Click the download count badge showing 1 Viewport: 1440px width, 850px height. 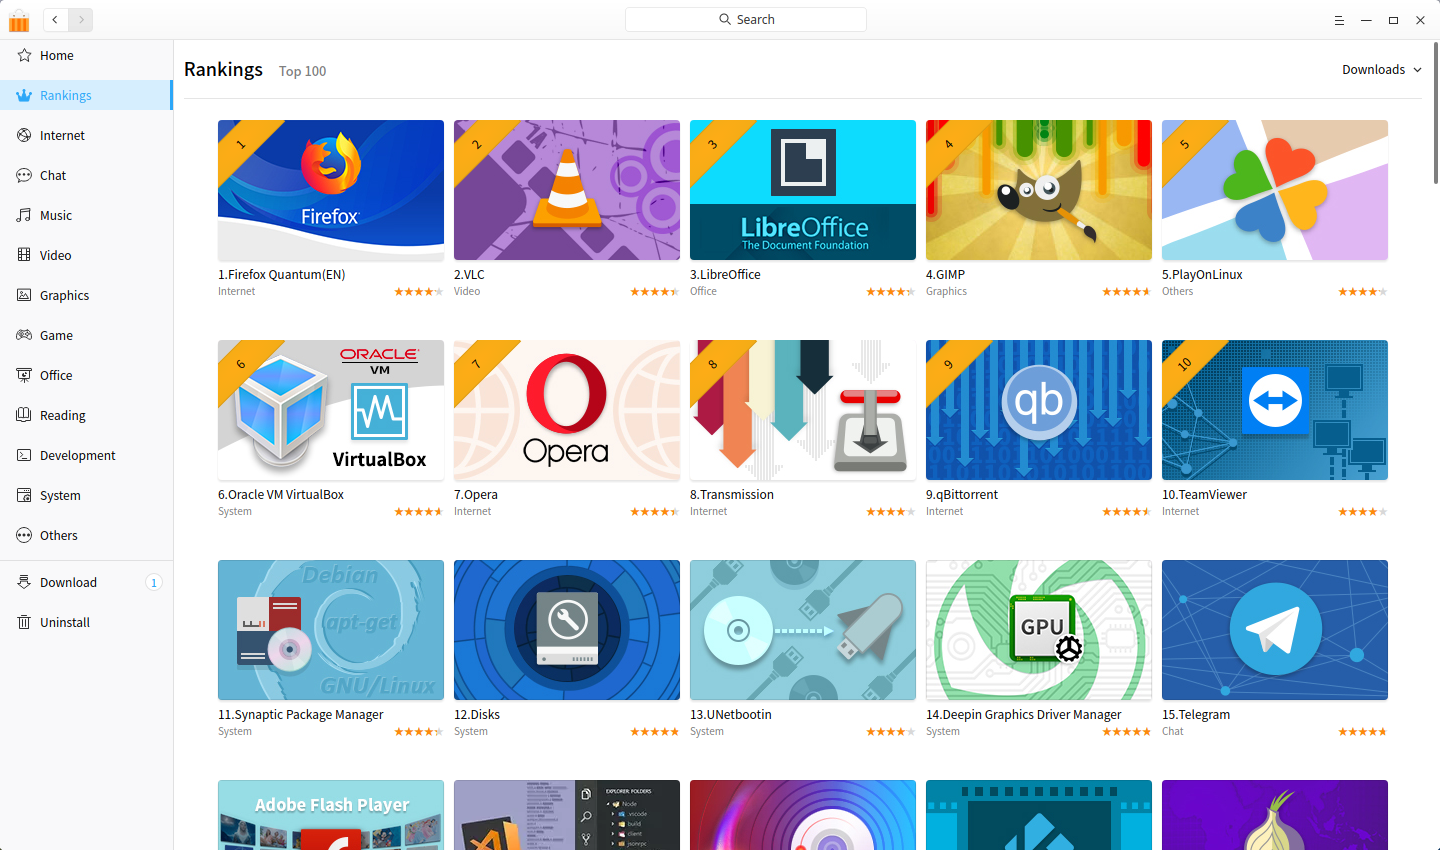coord(154,582)
